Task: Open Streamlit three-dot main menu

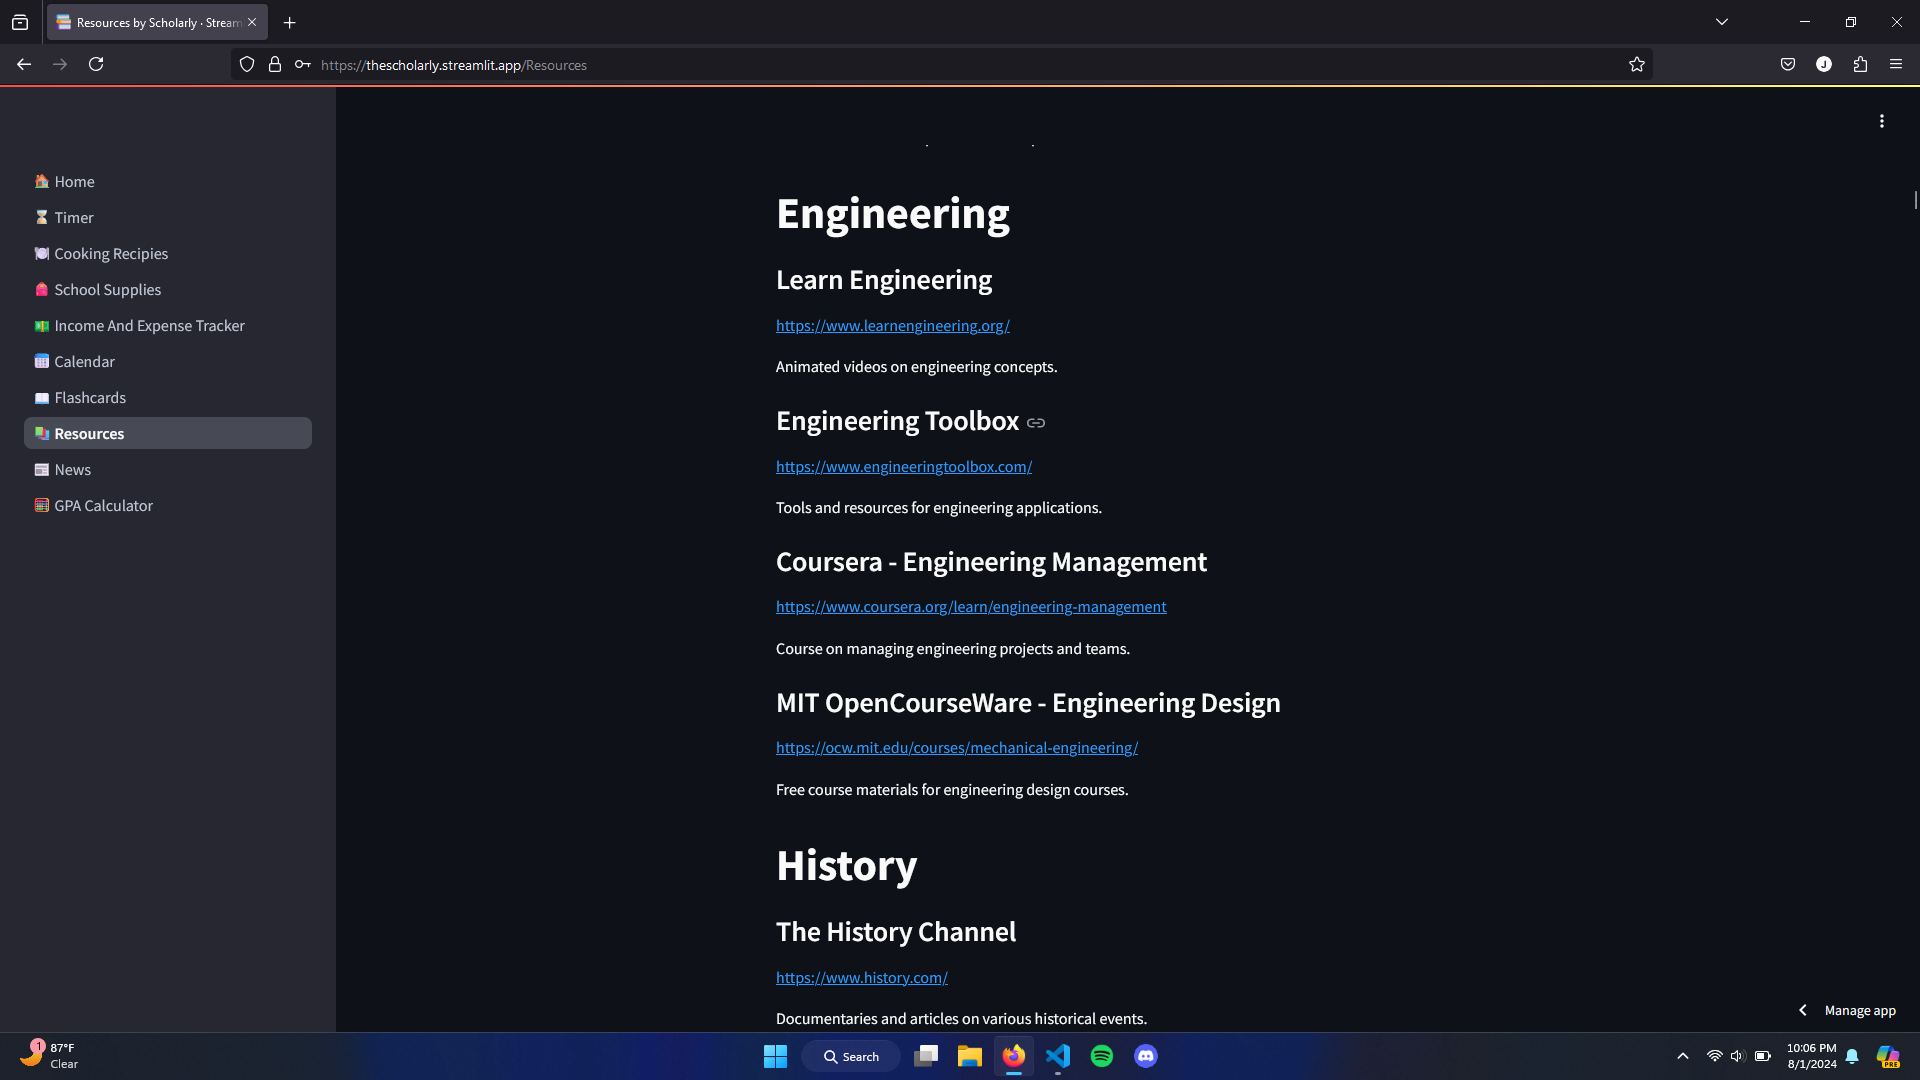Action: 1881,121
